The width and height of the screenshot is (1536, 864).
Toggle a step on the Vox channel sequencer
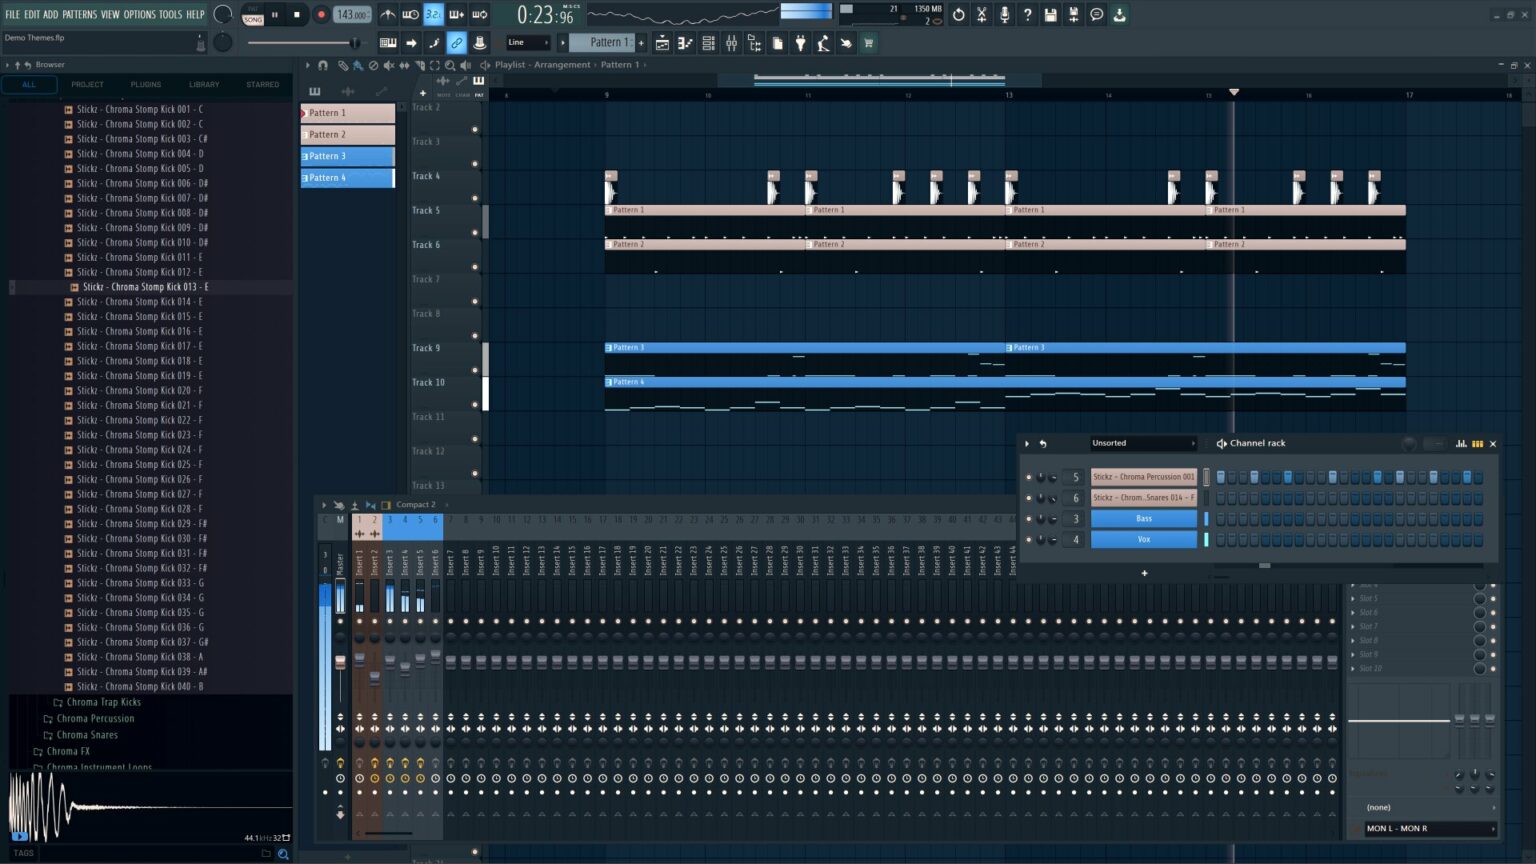pos(1222,539)
